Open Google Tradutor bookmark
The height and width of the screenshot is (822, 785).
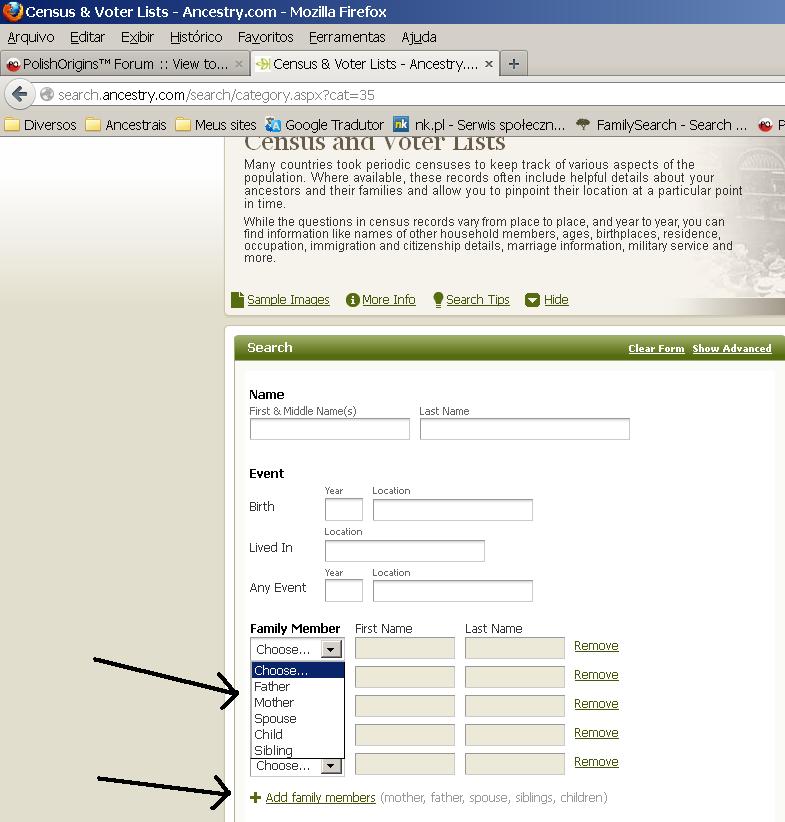(x=325, y=125)
